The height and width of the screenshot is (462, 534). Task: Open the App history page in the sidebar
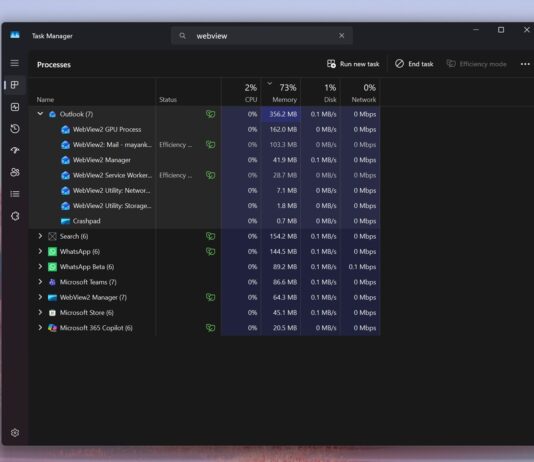[x=15, y=129]
